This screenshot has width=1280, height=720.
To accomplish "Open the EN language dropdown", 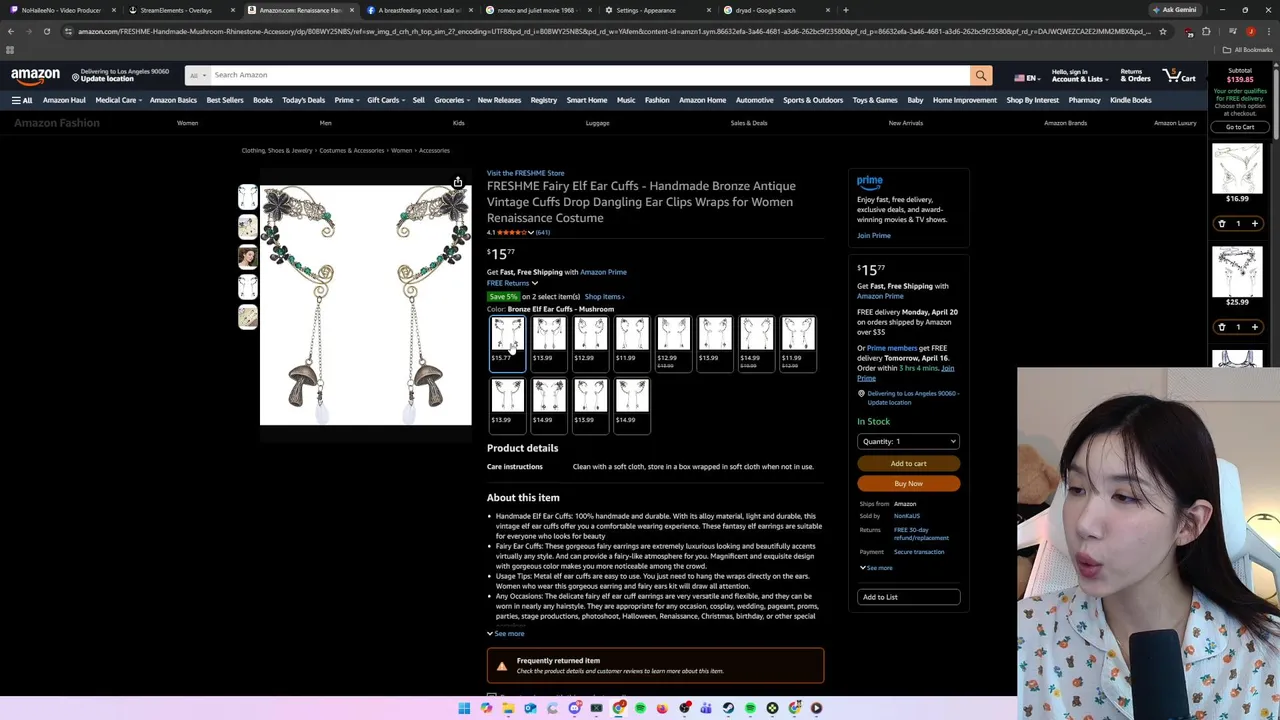I will coord(1026,77).
